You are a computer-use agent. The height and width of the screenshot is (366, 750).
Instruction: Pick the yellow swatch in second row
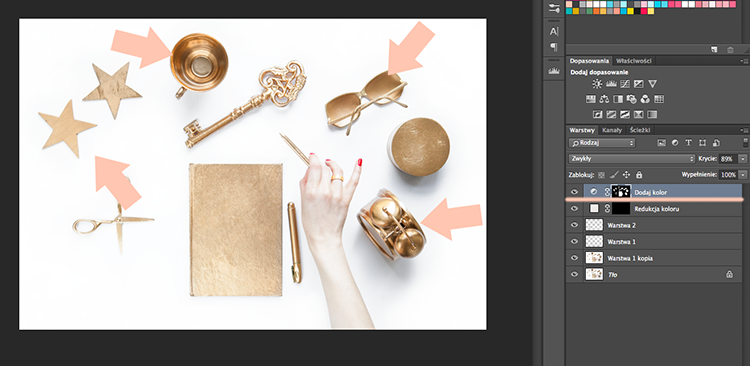point(630,11)
